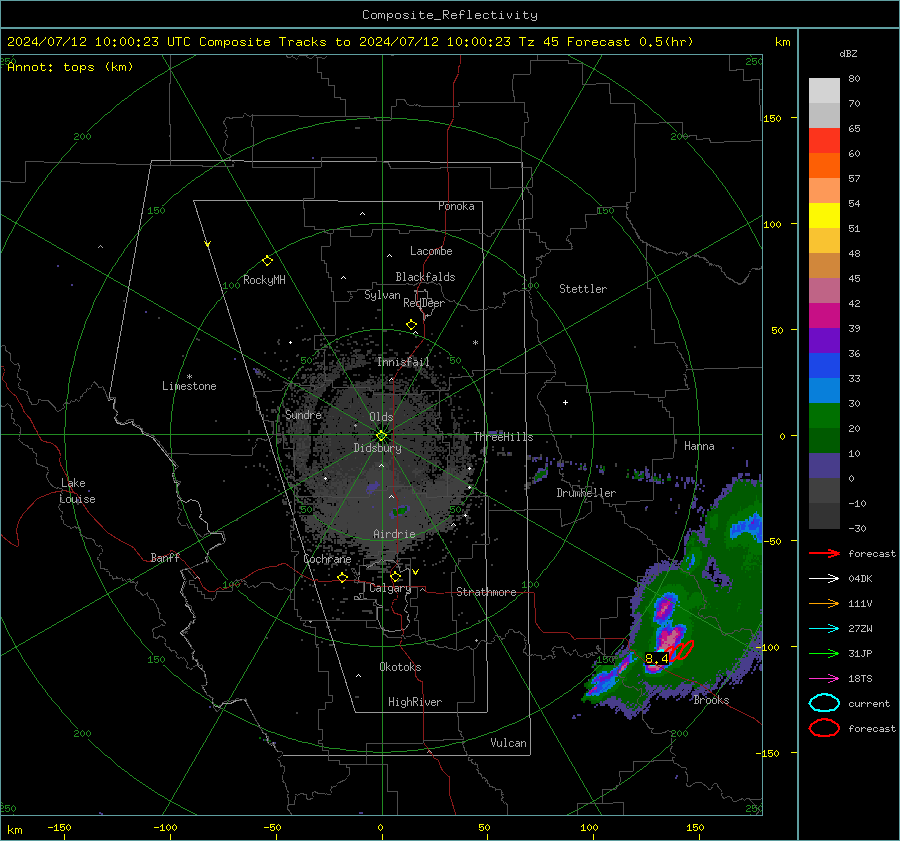Click the orange 111V arrow legend icon

coord(824,603)
